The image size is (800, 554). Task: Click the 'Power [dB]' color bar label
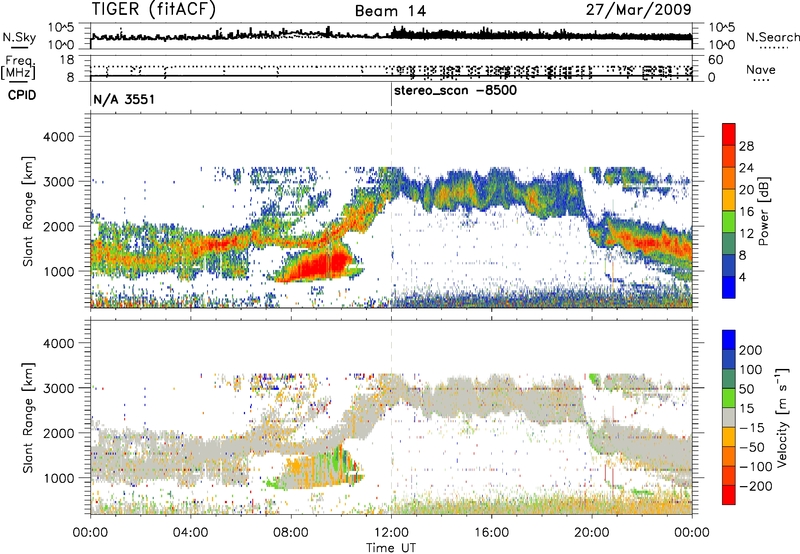[x=763, y=211]
